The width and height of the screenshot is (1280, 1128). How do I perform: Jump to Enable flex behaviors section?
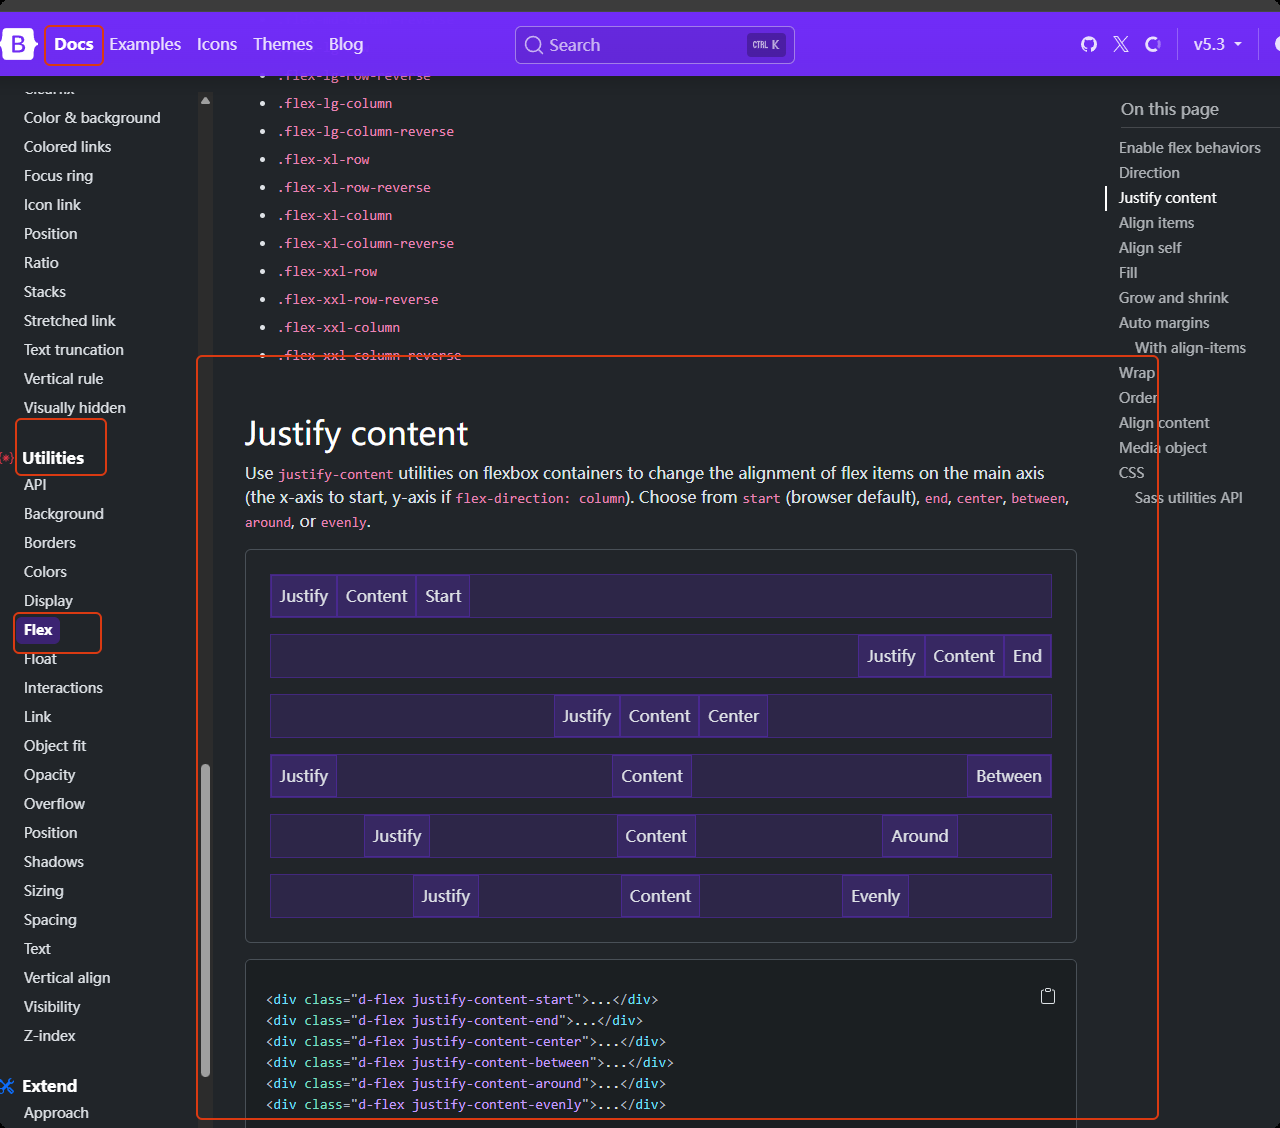coord(1190,148)
